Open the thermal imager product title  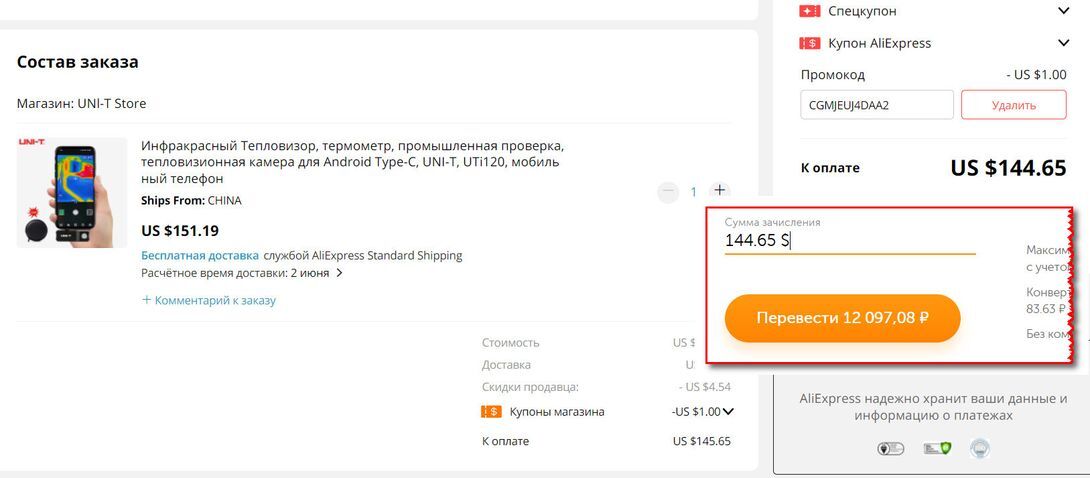pyautogui.click(x=352, y=161)
